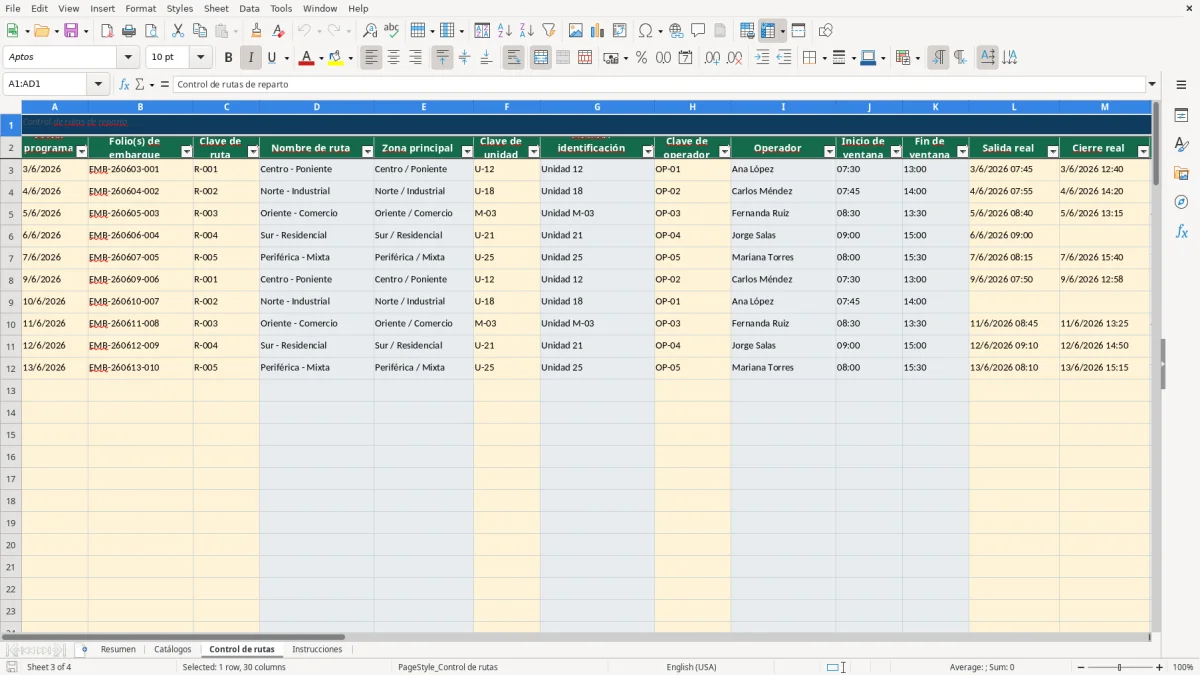Insert an image via toolbar icon
The width and height of the screenshot is (1200, 675).
point(576,31)
